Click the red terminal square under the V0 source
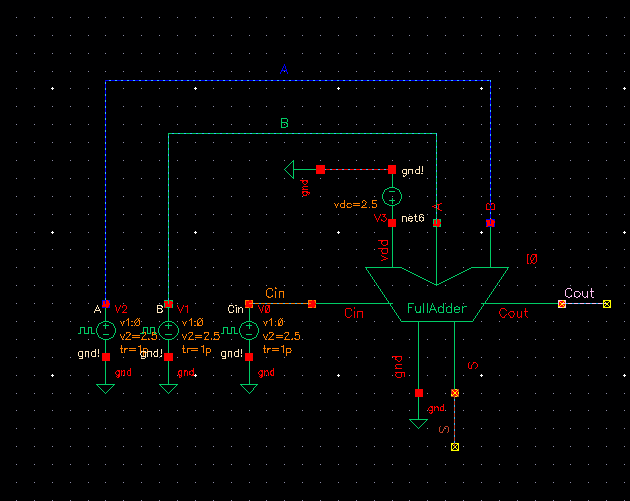Image resolution: width=630 pixels, height=501 pixels. 249,357
